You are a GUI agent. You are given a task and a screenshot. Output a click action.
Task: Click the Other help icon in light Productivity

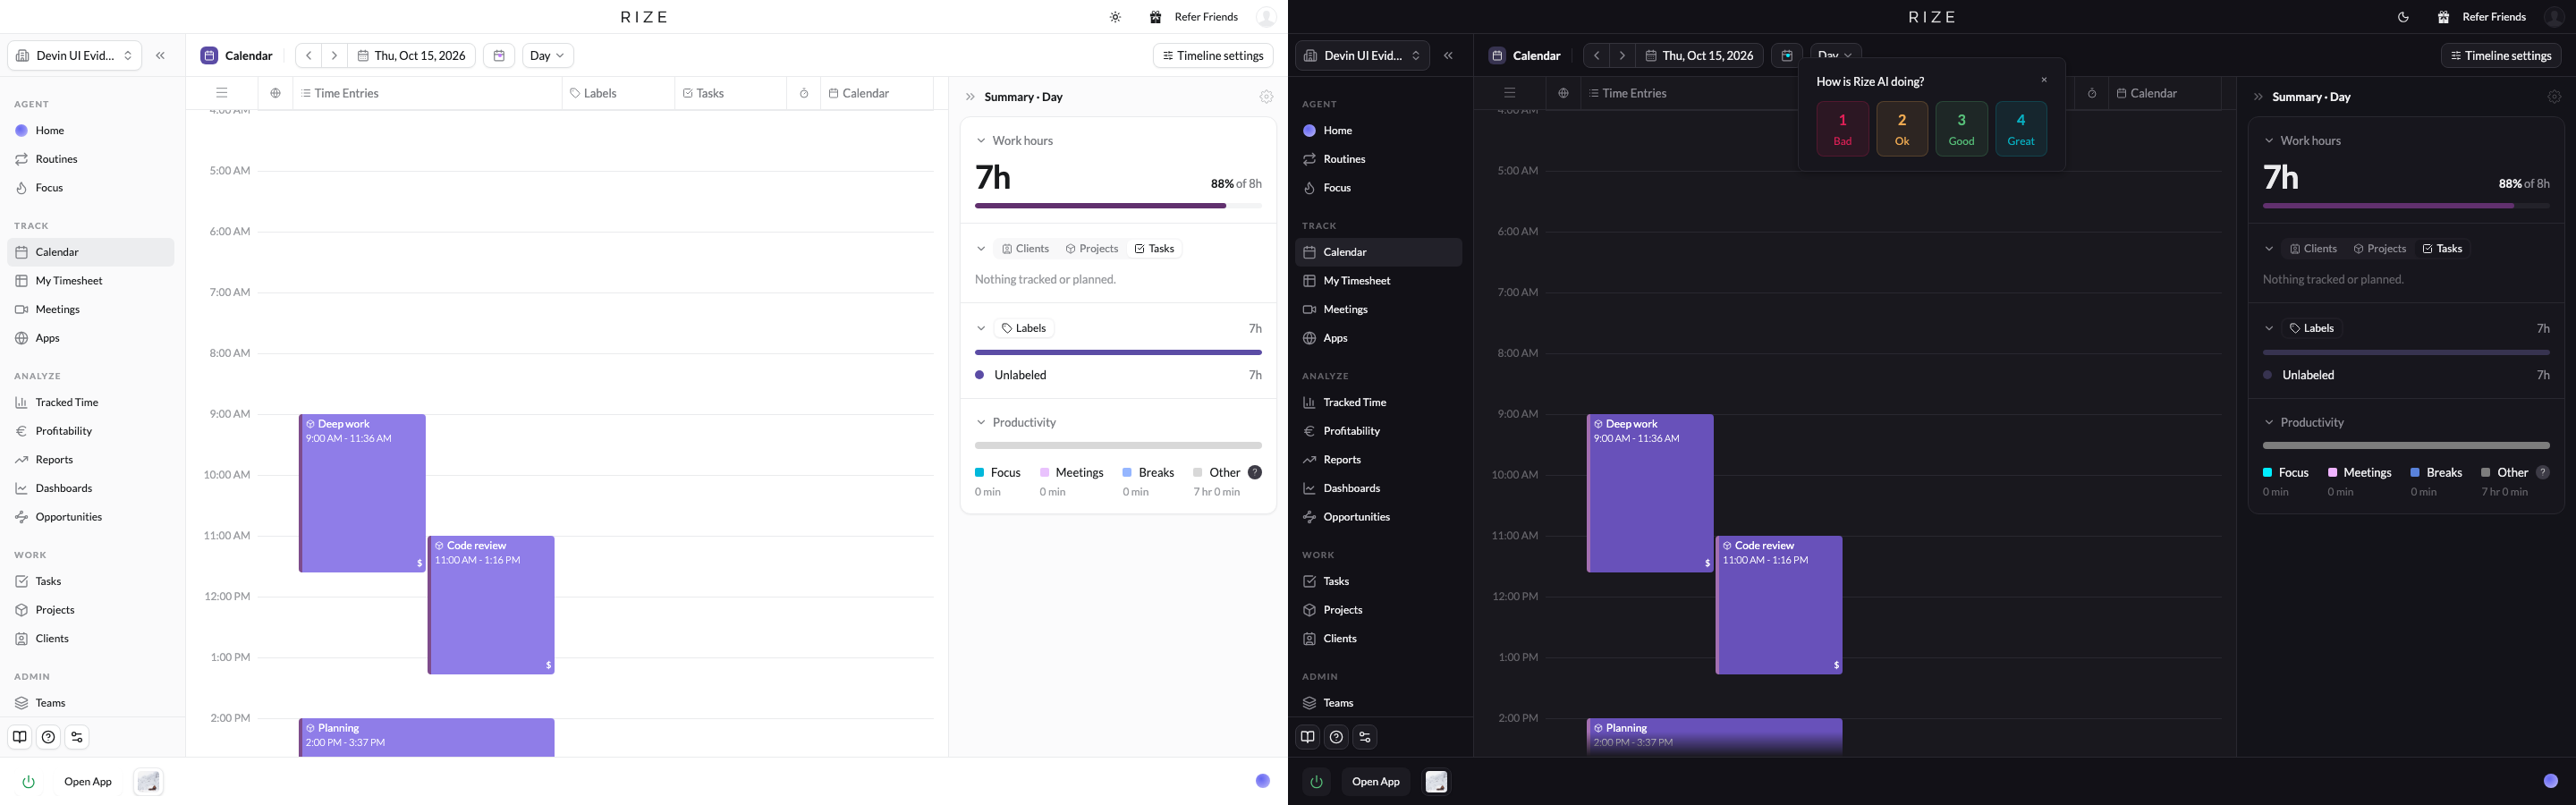pyautogui.click(x=1255, y=473)
